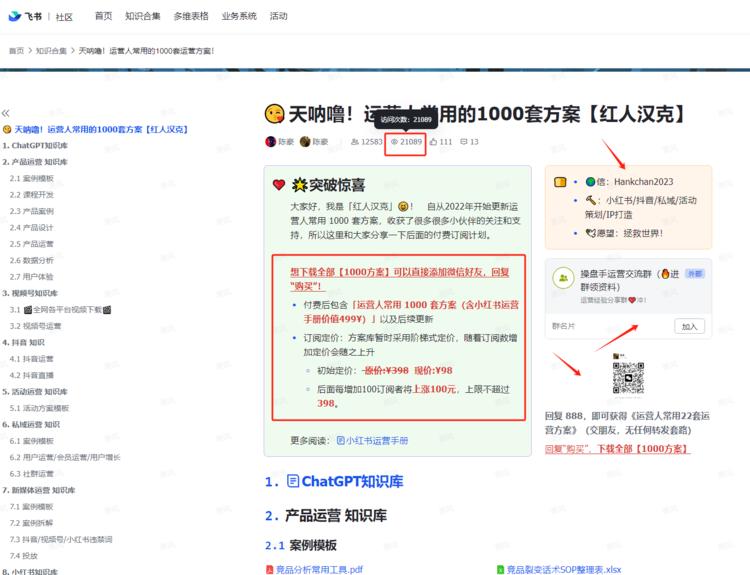Select sidebar item 2.1 案例模板
This screenshot has width=750, height=575.
pos(32,178)
